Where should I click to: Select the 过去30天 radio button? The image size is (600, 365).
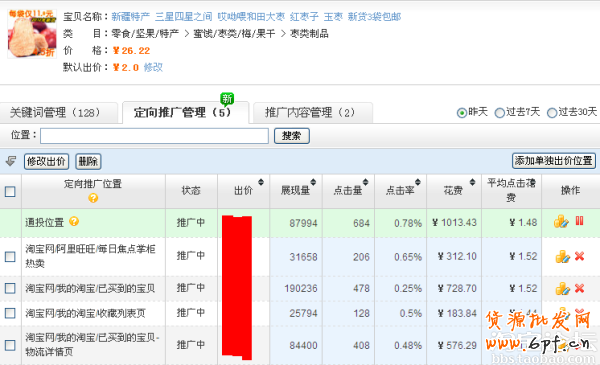pyautogui.click(x=552, y=113)
